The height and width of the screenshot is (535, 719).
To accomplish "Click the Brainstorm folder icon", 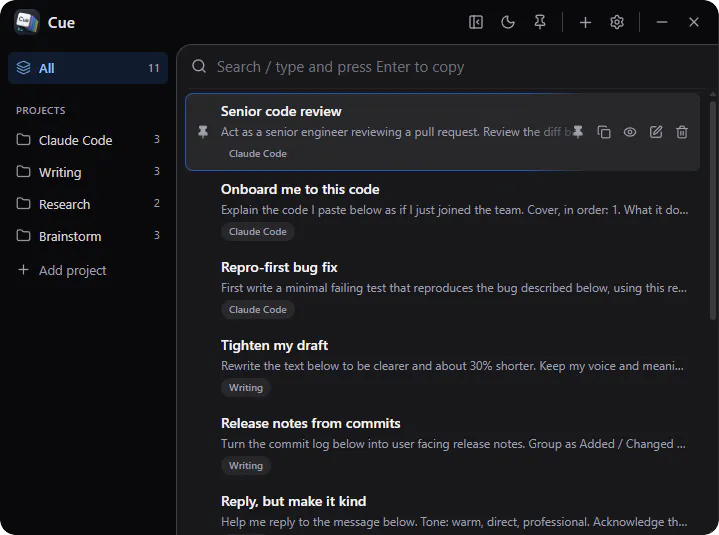I will point(23,235).
